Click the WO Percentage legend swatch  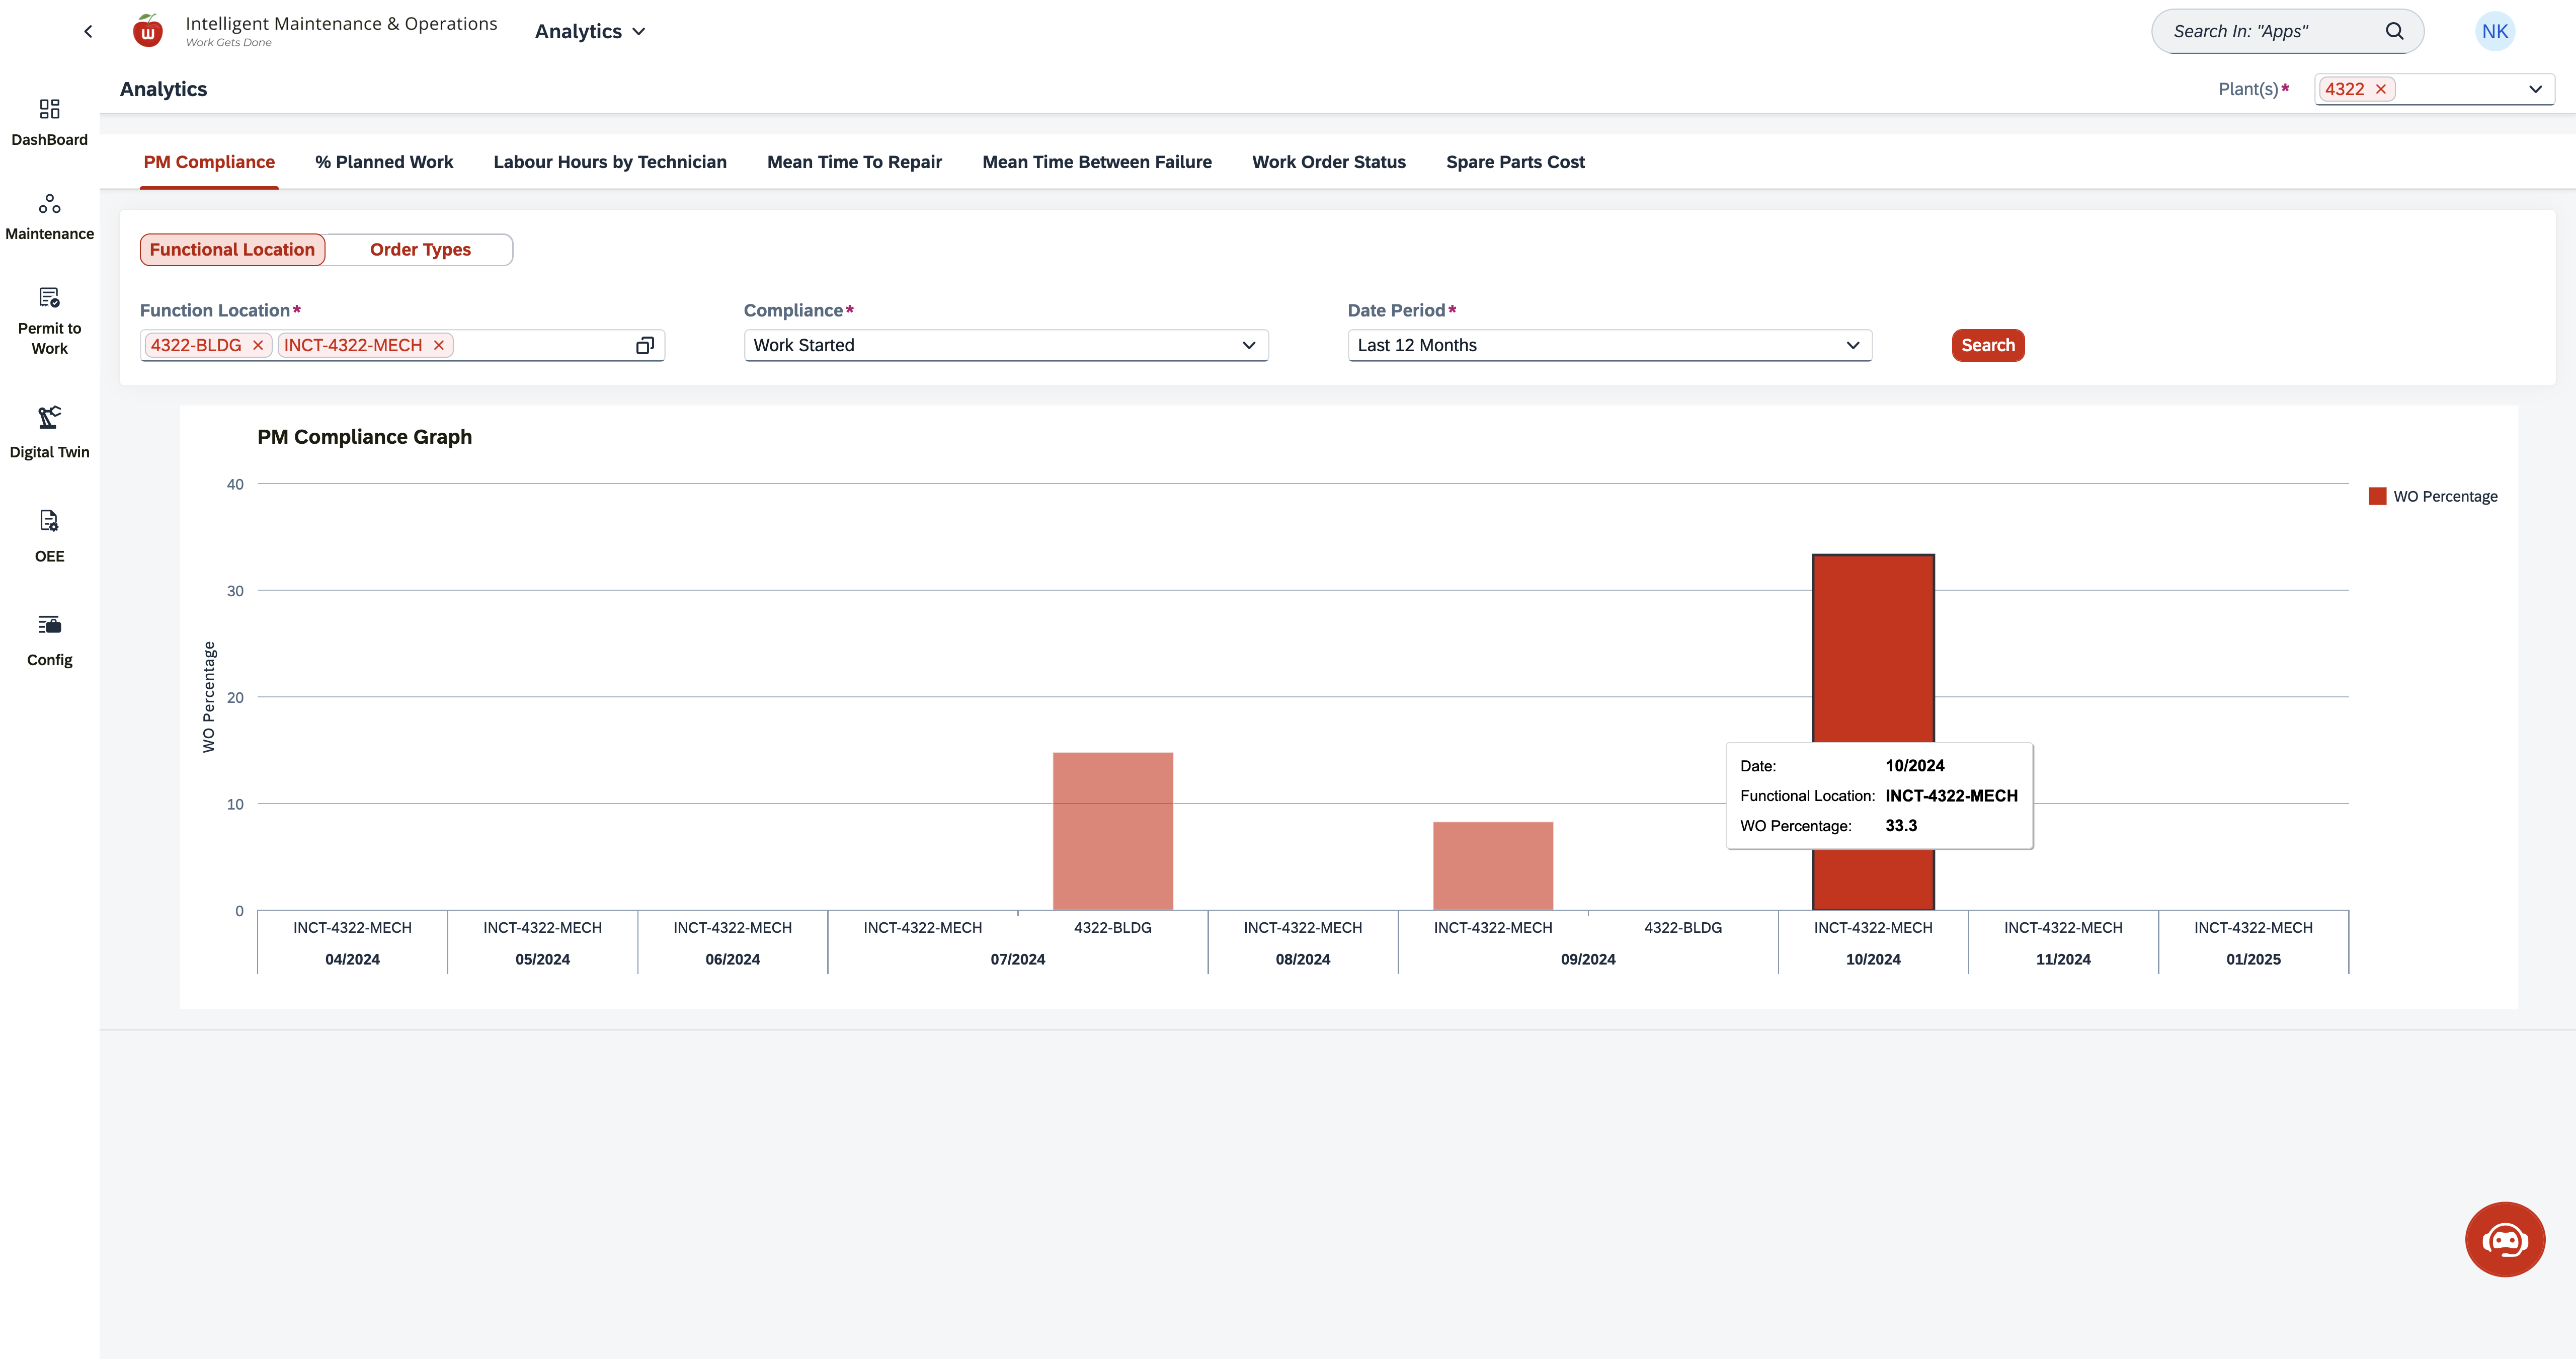click(x=2378, y=496)
